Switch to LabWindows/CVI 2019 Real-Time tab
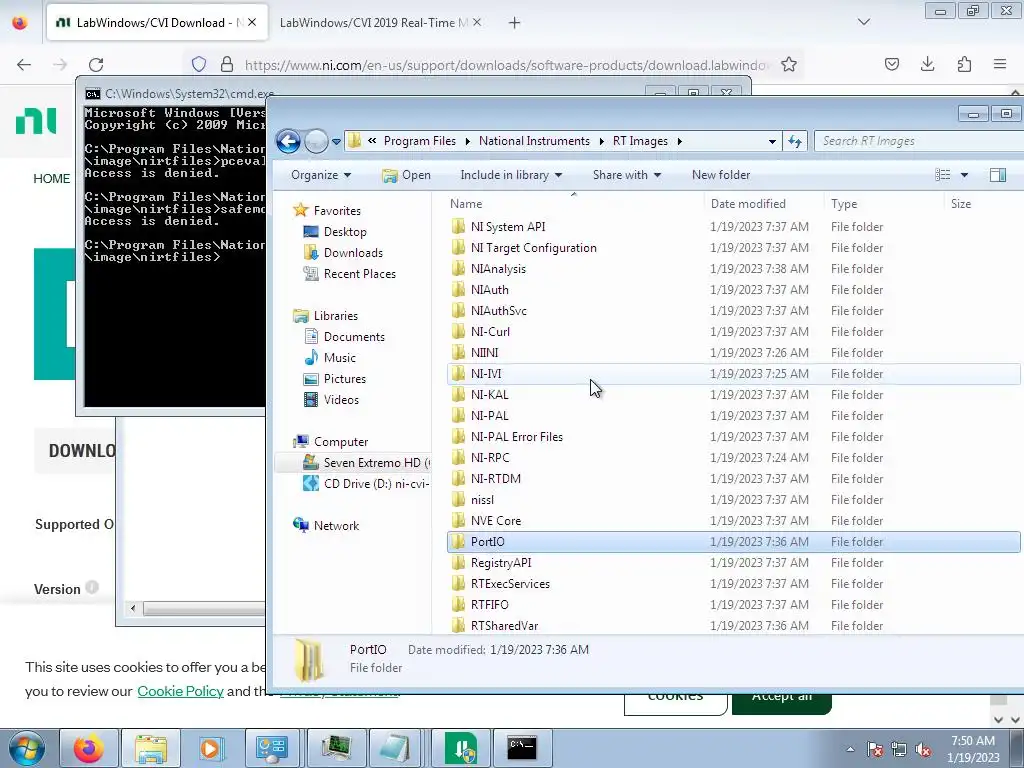 pyautogui.click(x=372, y=23)
